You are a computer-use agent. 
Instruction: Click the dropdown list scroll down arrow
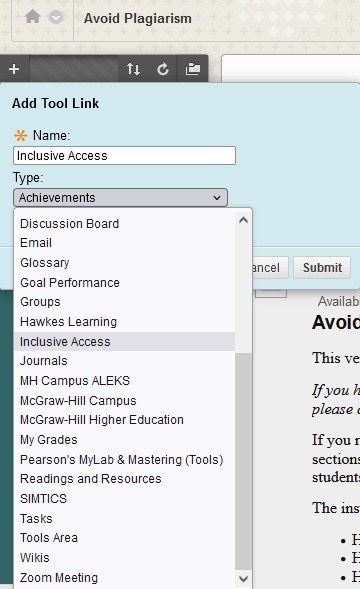click(x=244, y=578)
